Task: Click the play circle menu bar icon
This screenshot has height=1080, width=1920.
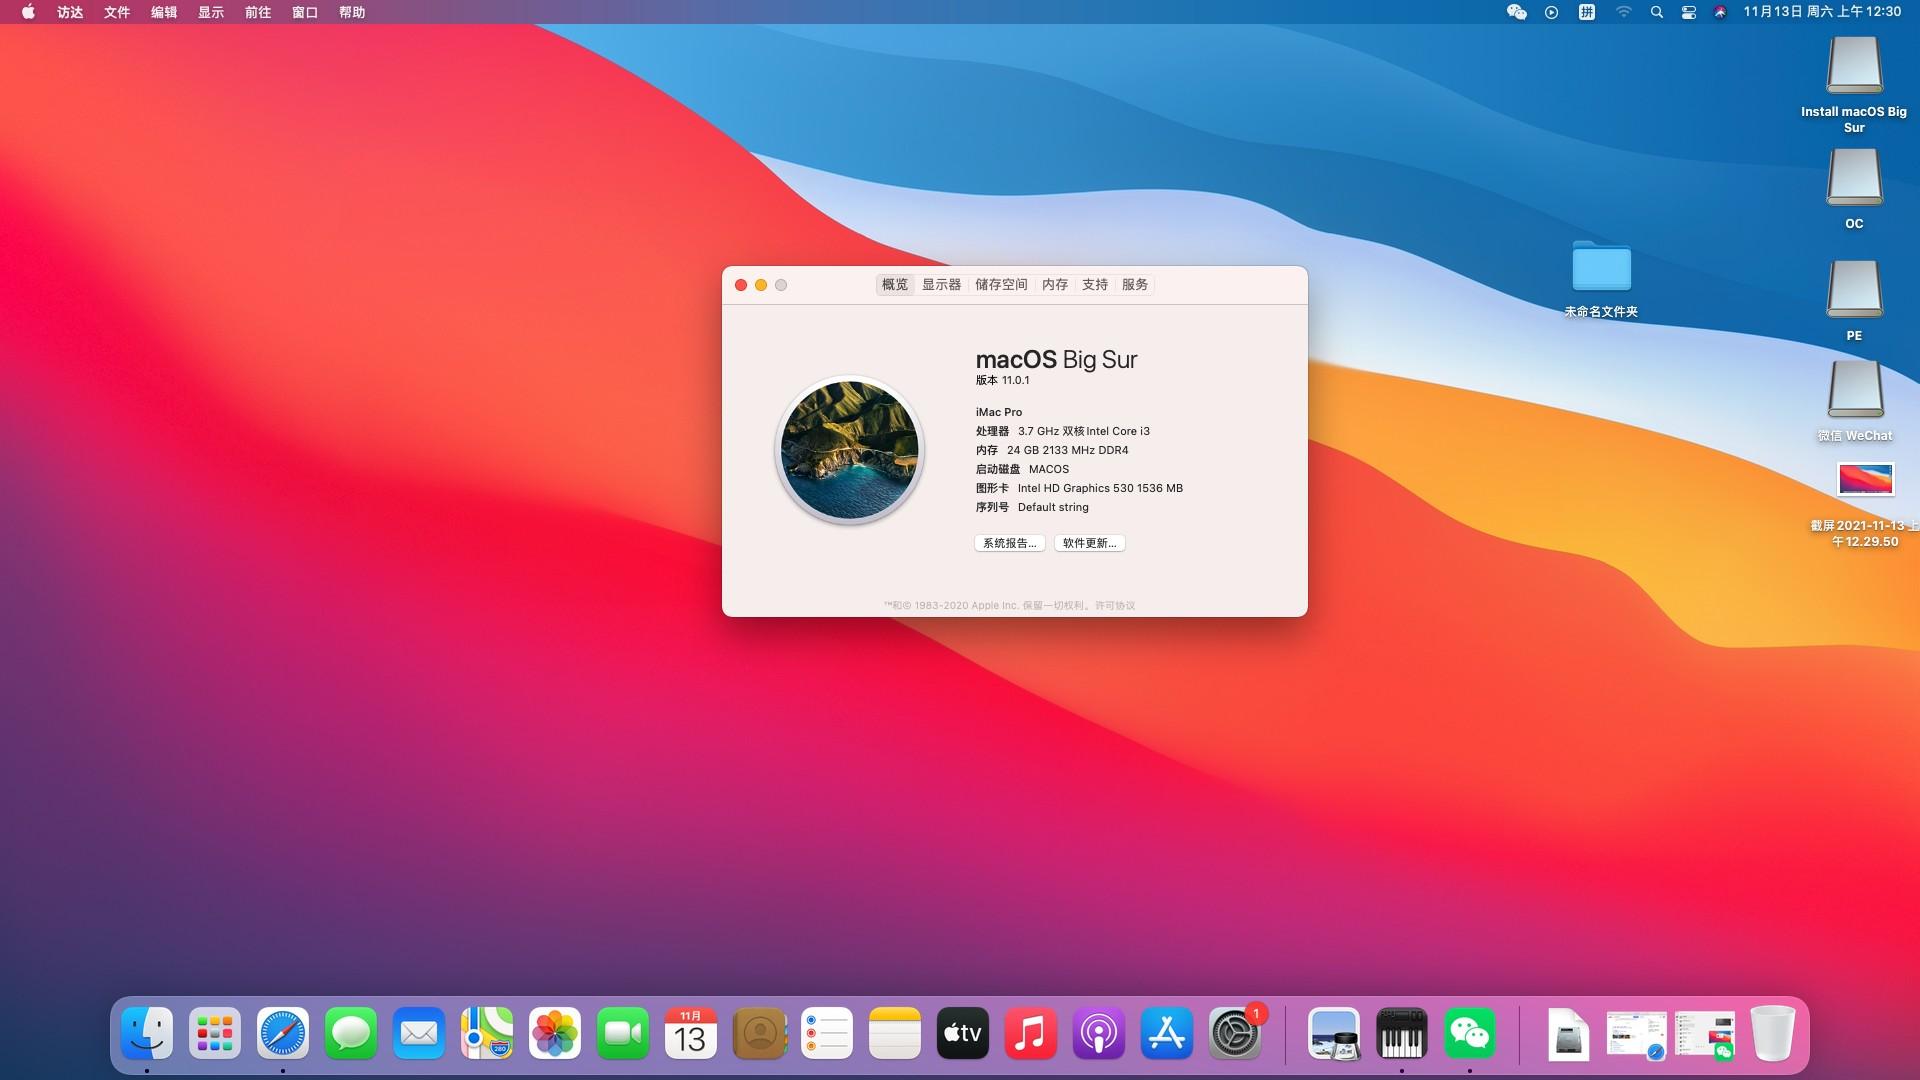Action: (1551, 12)
